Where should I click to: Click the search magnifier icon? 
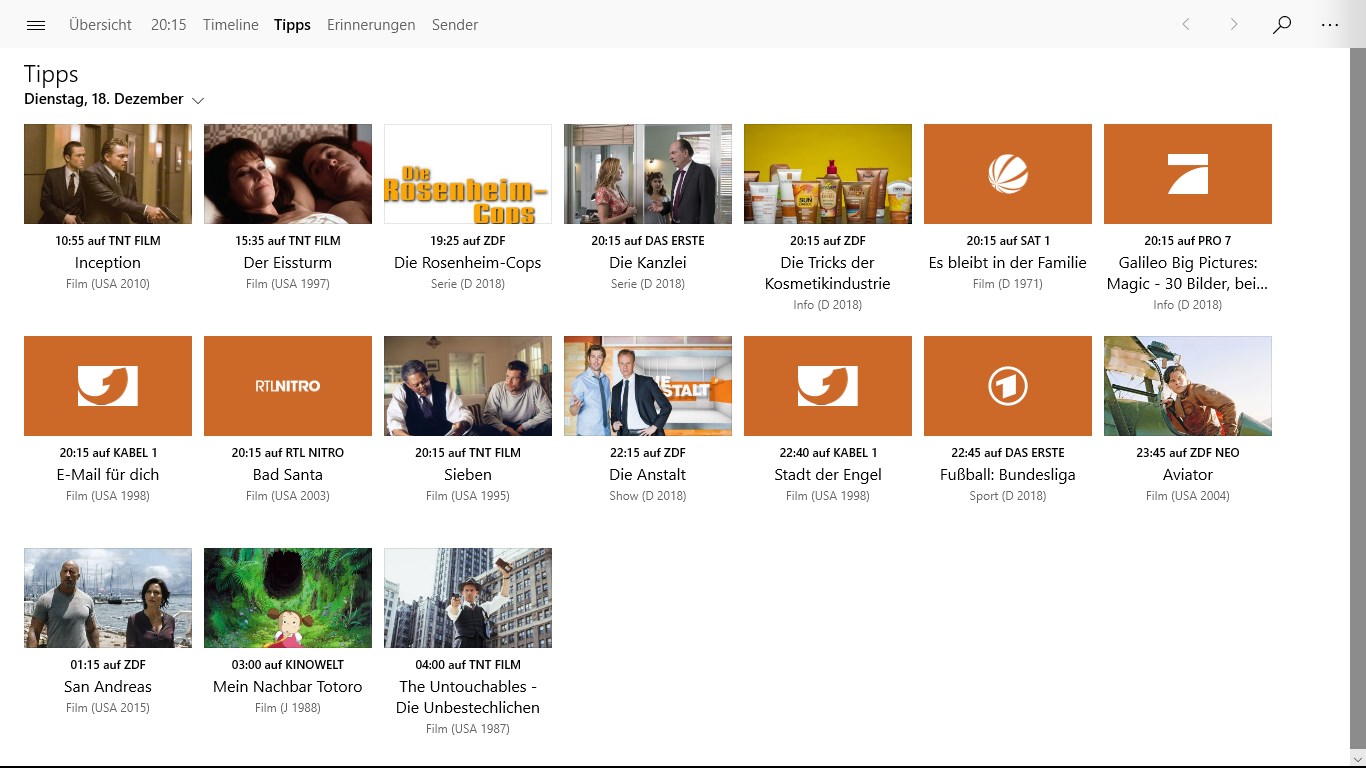click(x=1282, y=25)
